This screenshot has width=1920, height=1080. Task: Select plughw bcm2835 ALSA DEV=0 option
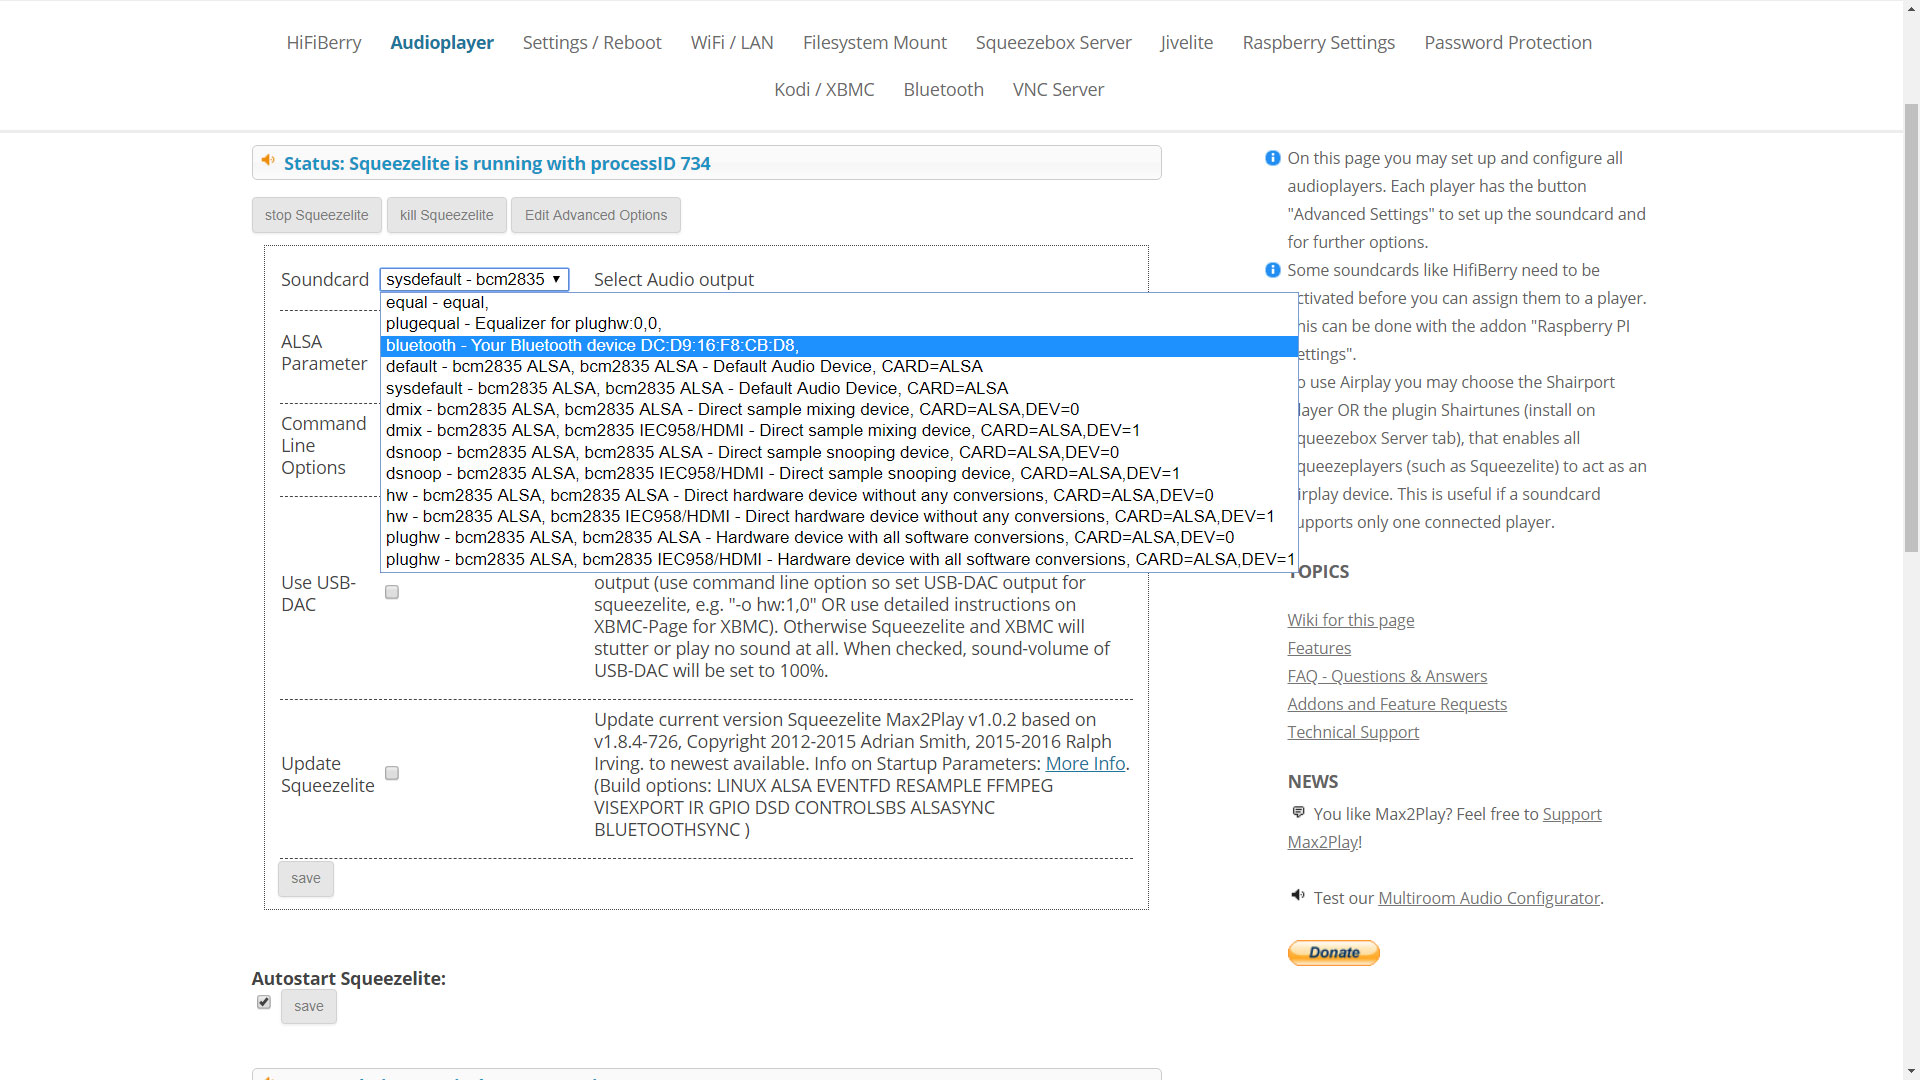click(x=839, y=538)
